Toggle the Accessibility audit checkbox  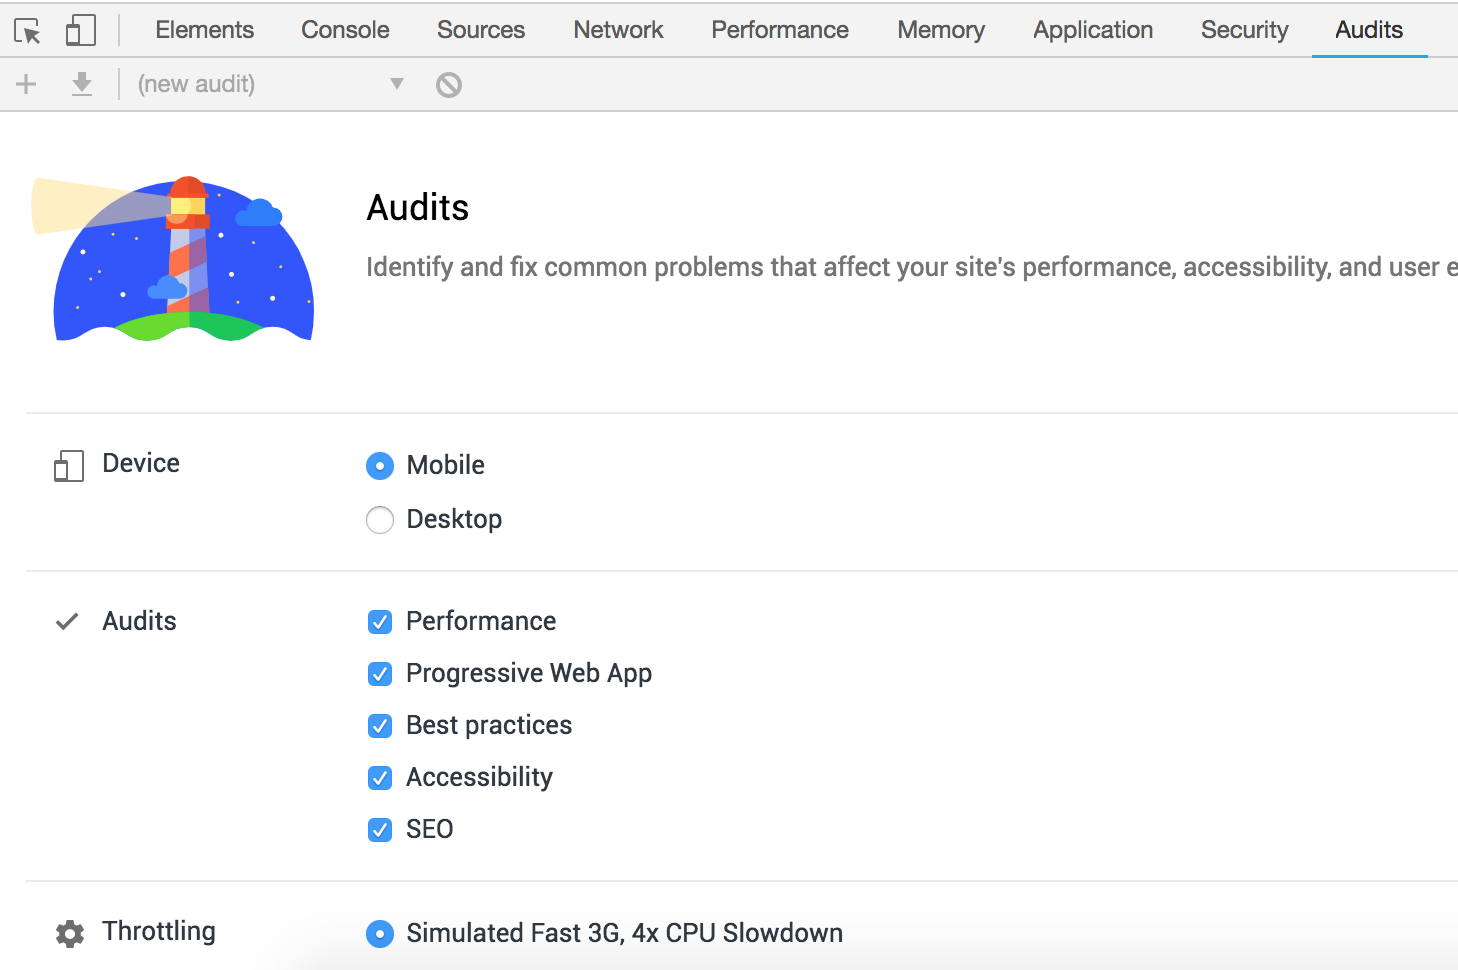[380, 778]
